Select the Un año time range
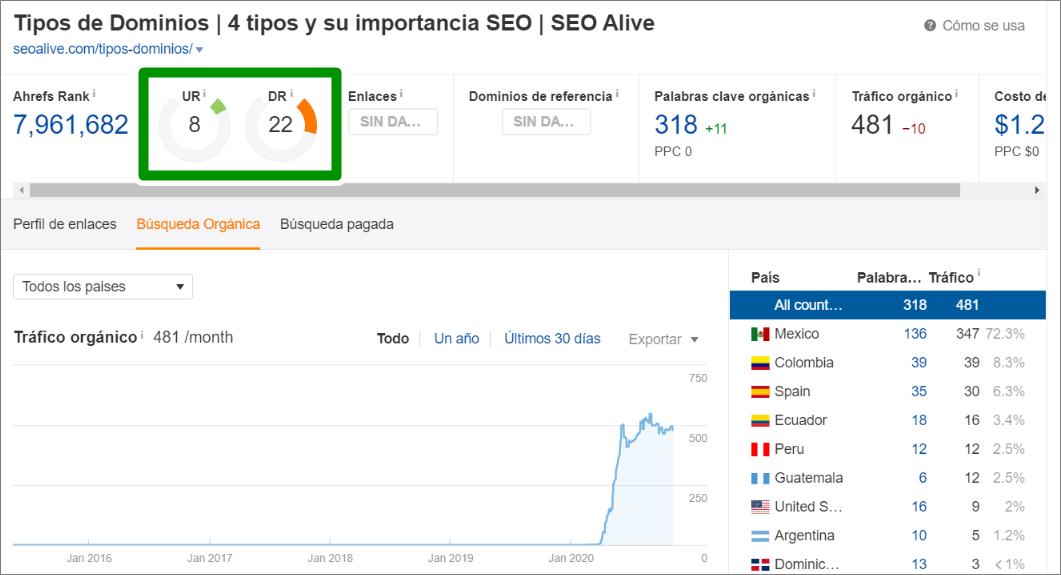This screenshot has height=575, width=1061. (x=456, y=339)
